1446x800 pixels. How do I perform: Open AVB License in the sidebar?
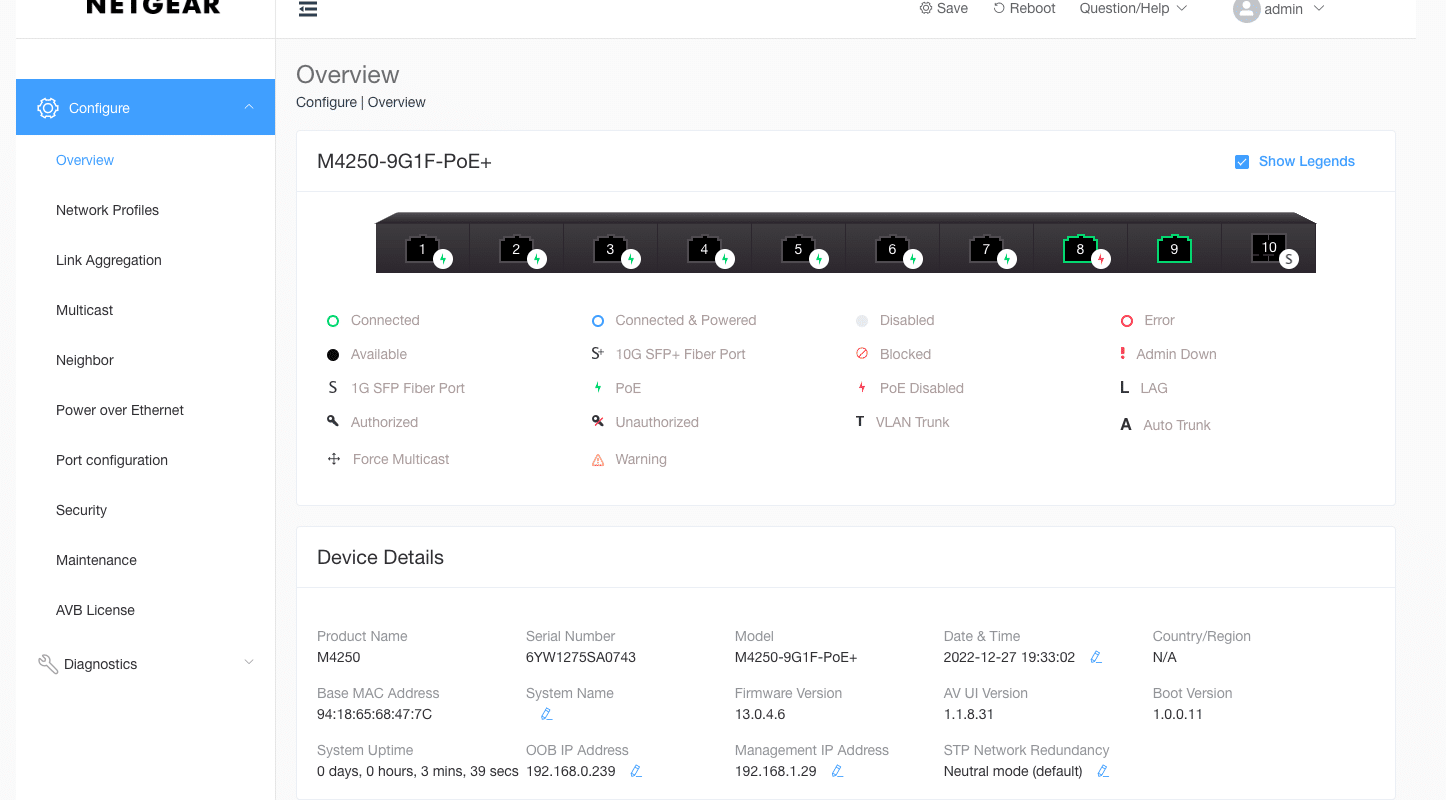coord(95,610)
